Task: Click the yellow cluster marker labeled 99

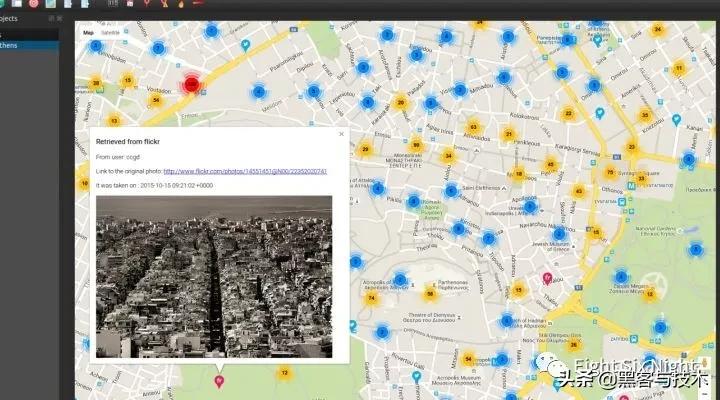Action: click(x=416, y=146)
